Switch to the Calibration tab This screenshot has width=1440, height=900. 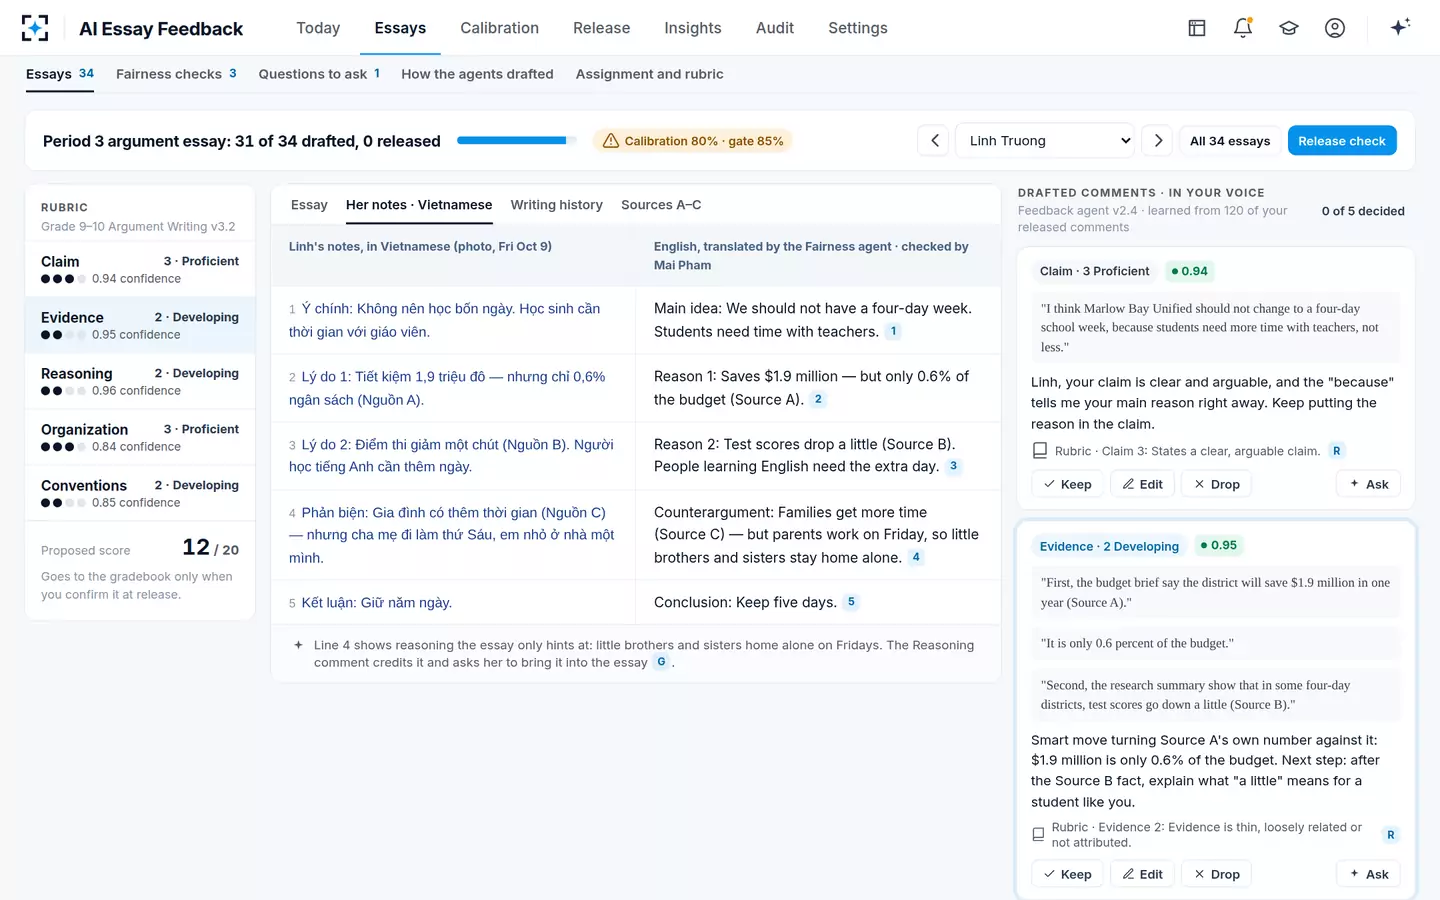pos(499,28)
